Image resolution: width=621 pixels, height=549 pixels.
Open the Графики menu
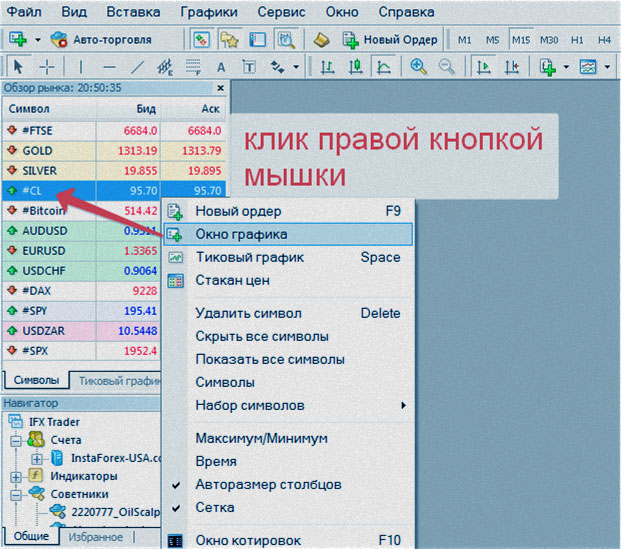point(209,12)
